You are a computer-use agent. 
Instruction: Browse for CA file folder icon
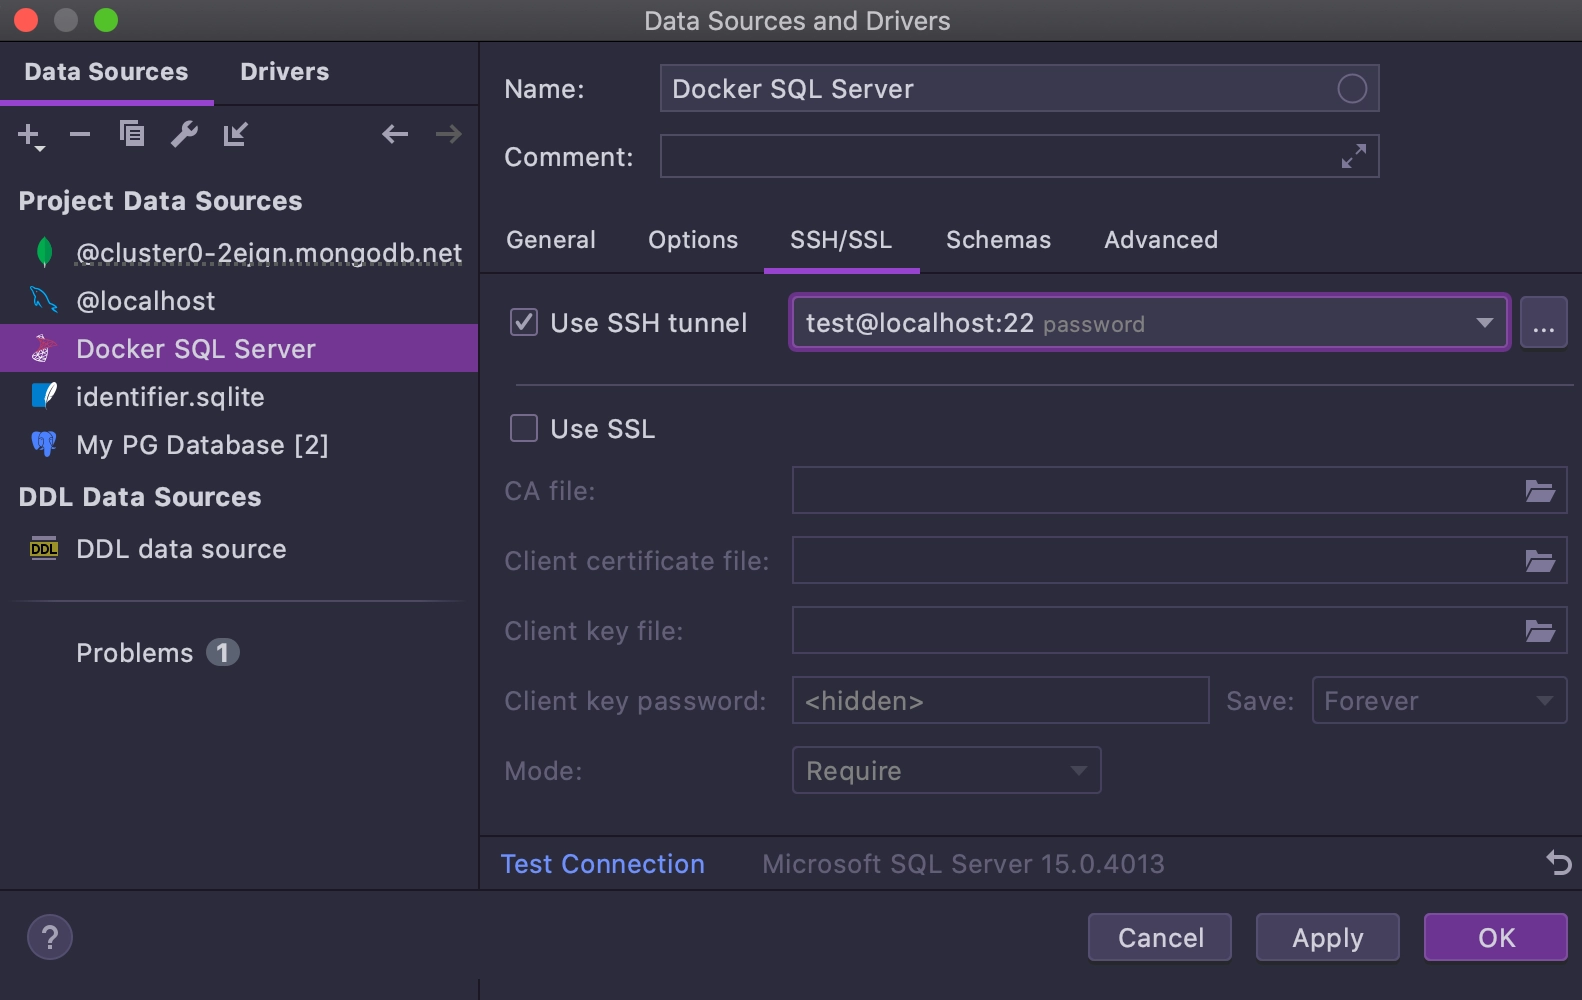1540,490
